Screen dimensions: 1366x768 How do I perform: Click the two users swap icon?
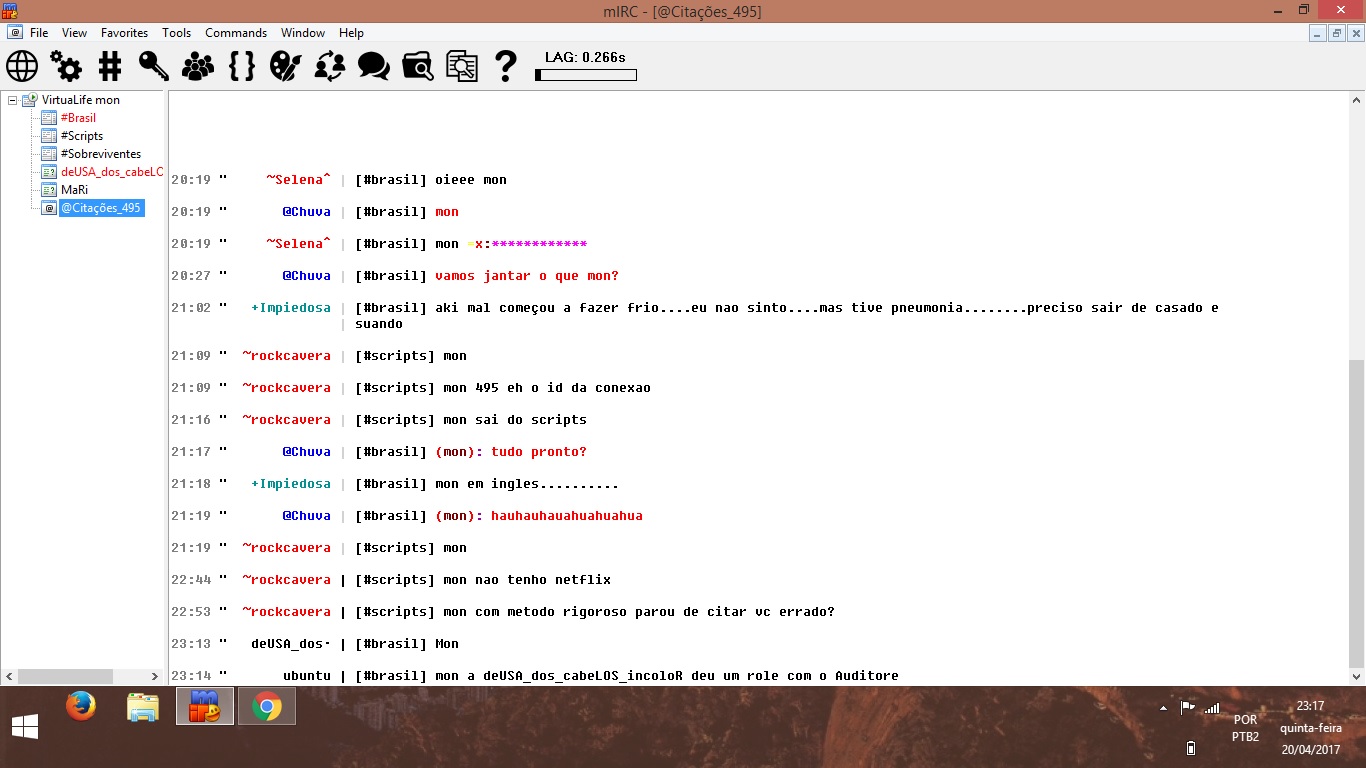click(x=330, y=66)
